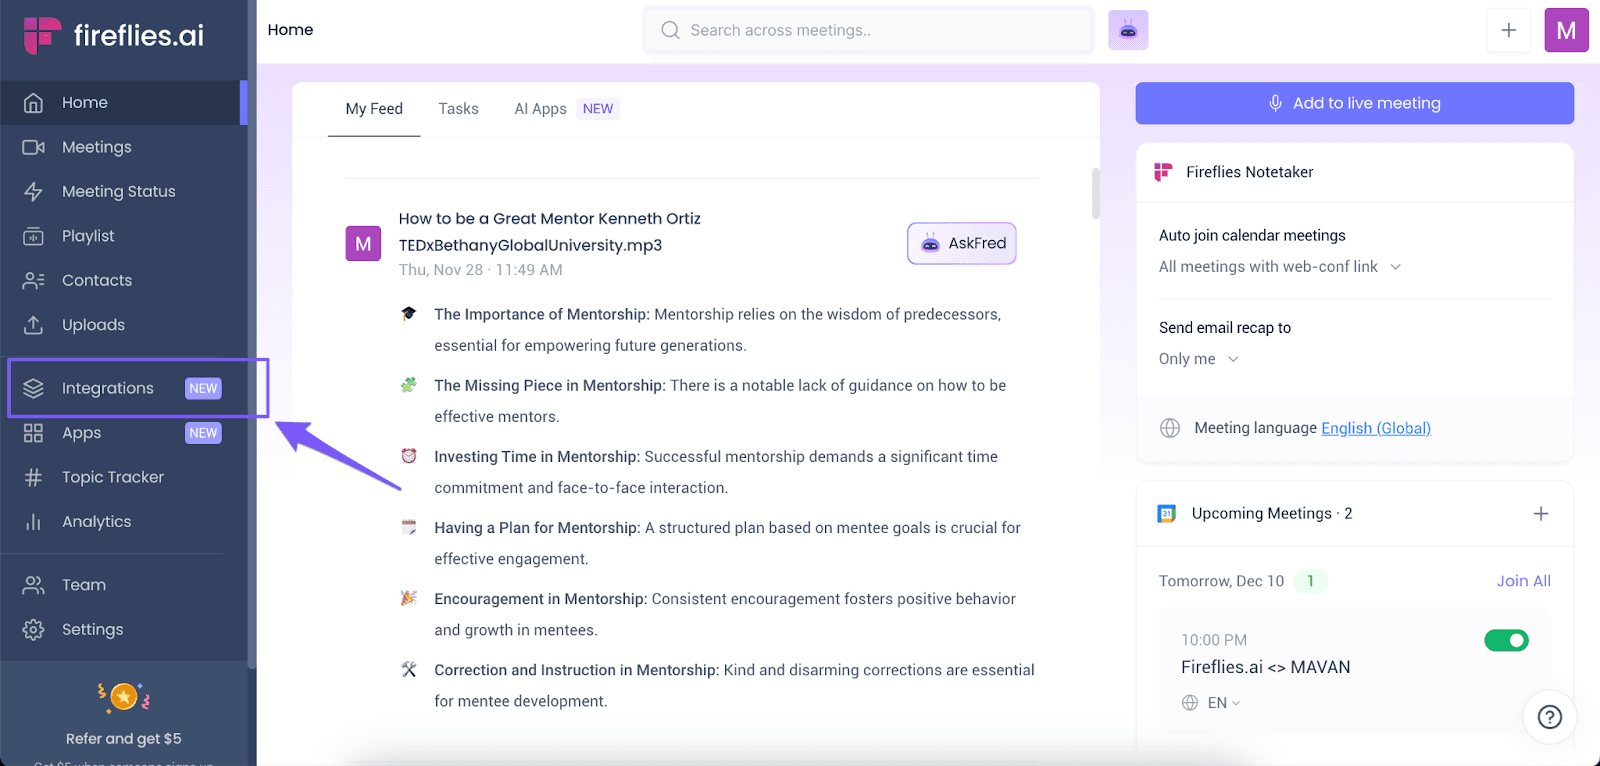
Task: Click the Uploads icon in sidebar
Action: (x=33, y=325)
